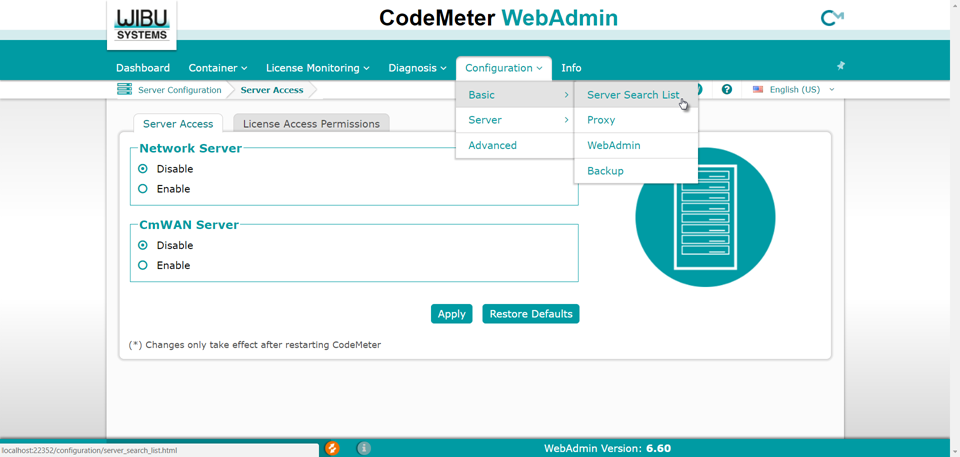The width and height of the screenshot is (960, 457).
Task: Open the License Monitoring dropdown
Action: [x=317, y=68]
